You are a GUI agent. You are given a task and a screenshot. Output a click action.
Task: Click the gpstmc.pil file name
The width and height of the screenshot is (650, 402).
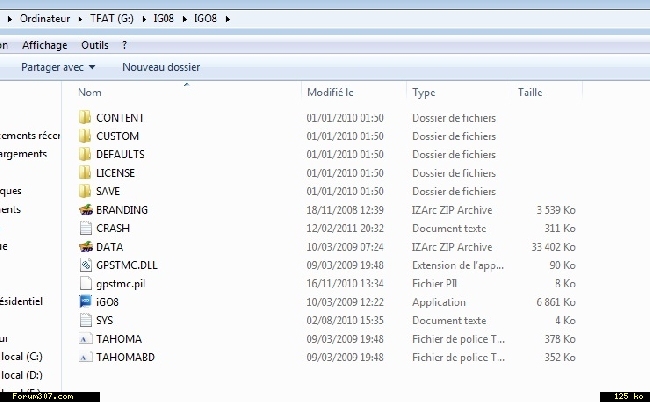click(x=121, y=284)
